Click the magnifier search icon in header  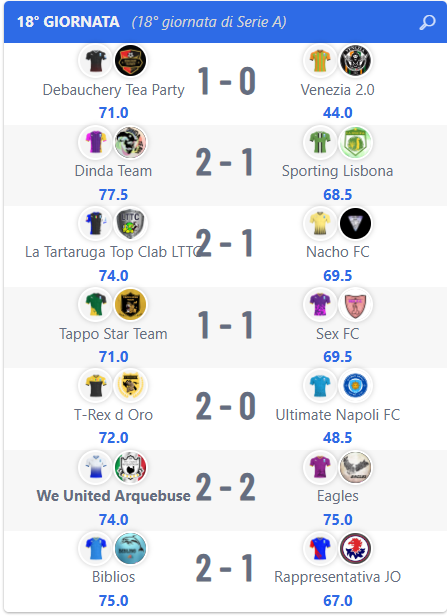click(x=427, y=22)
